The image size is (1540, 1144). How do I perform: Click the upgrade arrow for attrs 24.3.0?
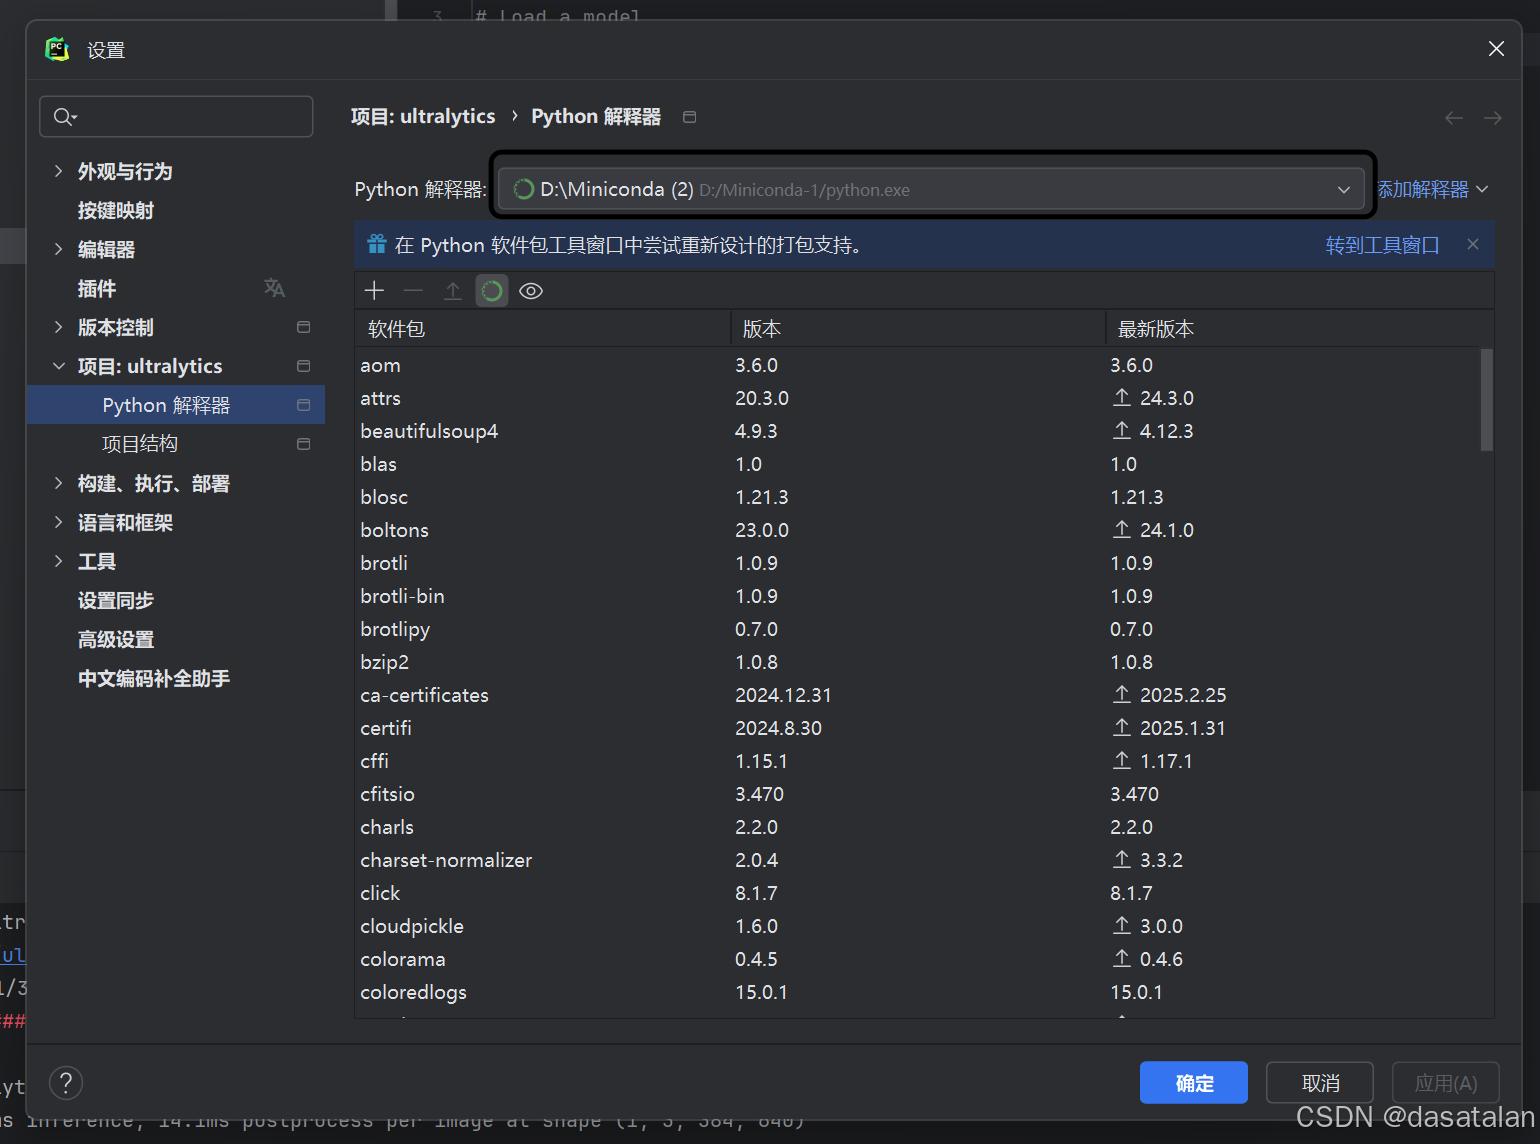[1122, 398]
